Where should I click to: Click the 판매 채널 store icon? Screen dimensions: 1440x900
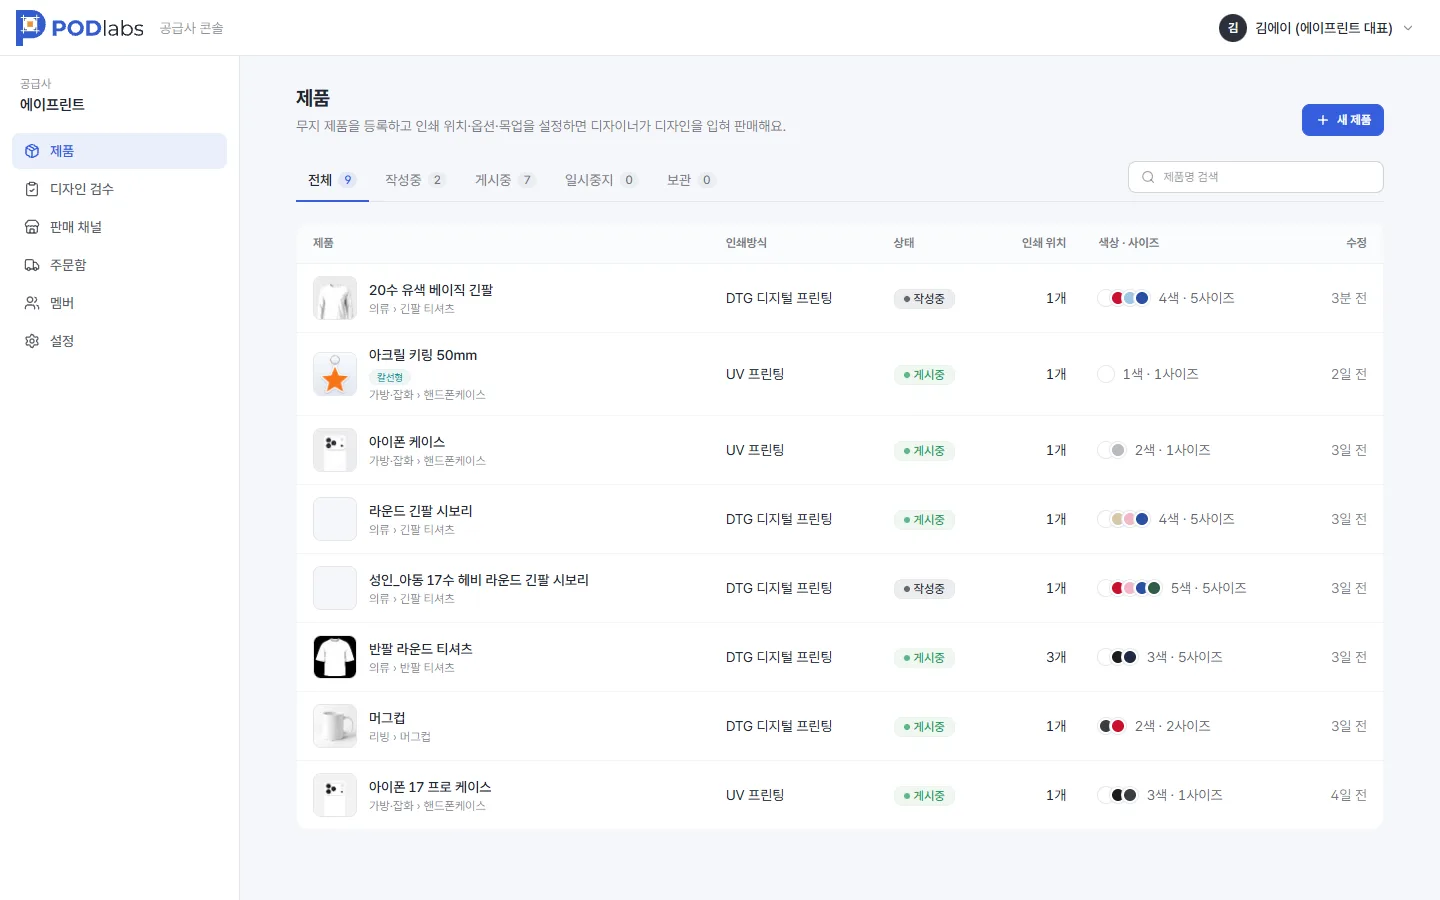32,227
